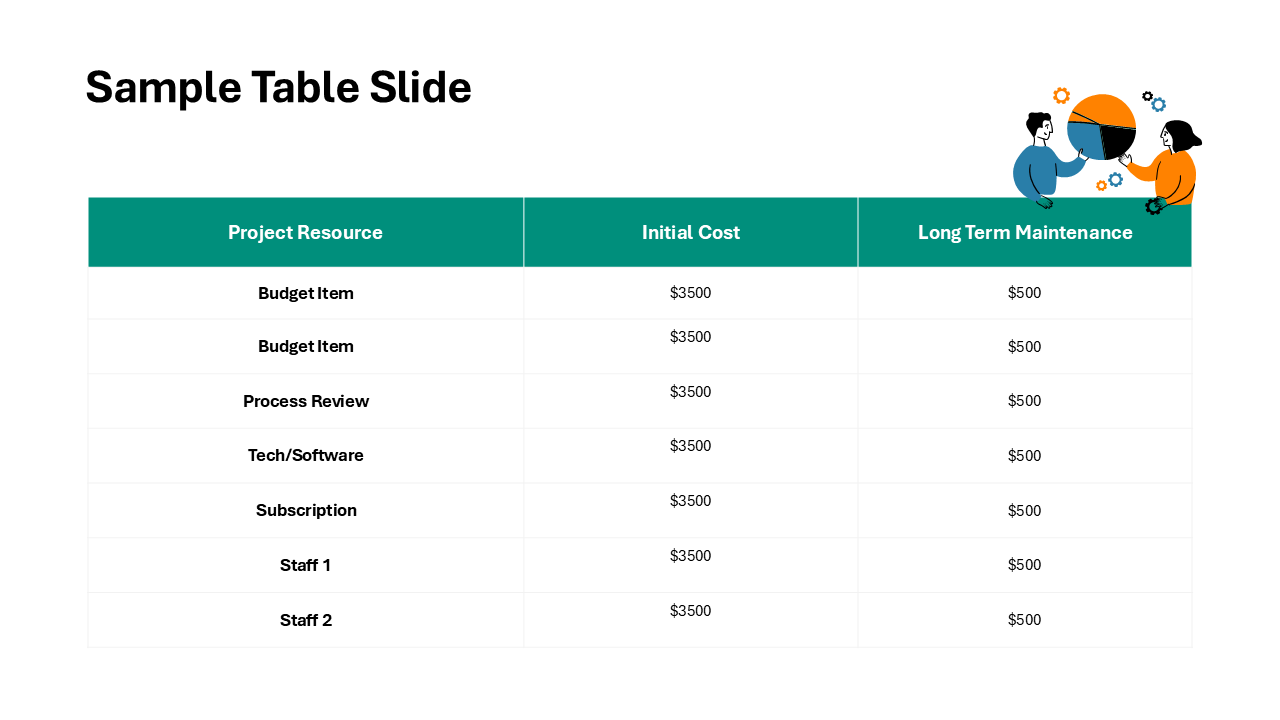Select the 'Long Term Maintenance' header cell
Image resolution: width=1280 pixels, height=720 pixels.
(x=1025, y=232)
